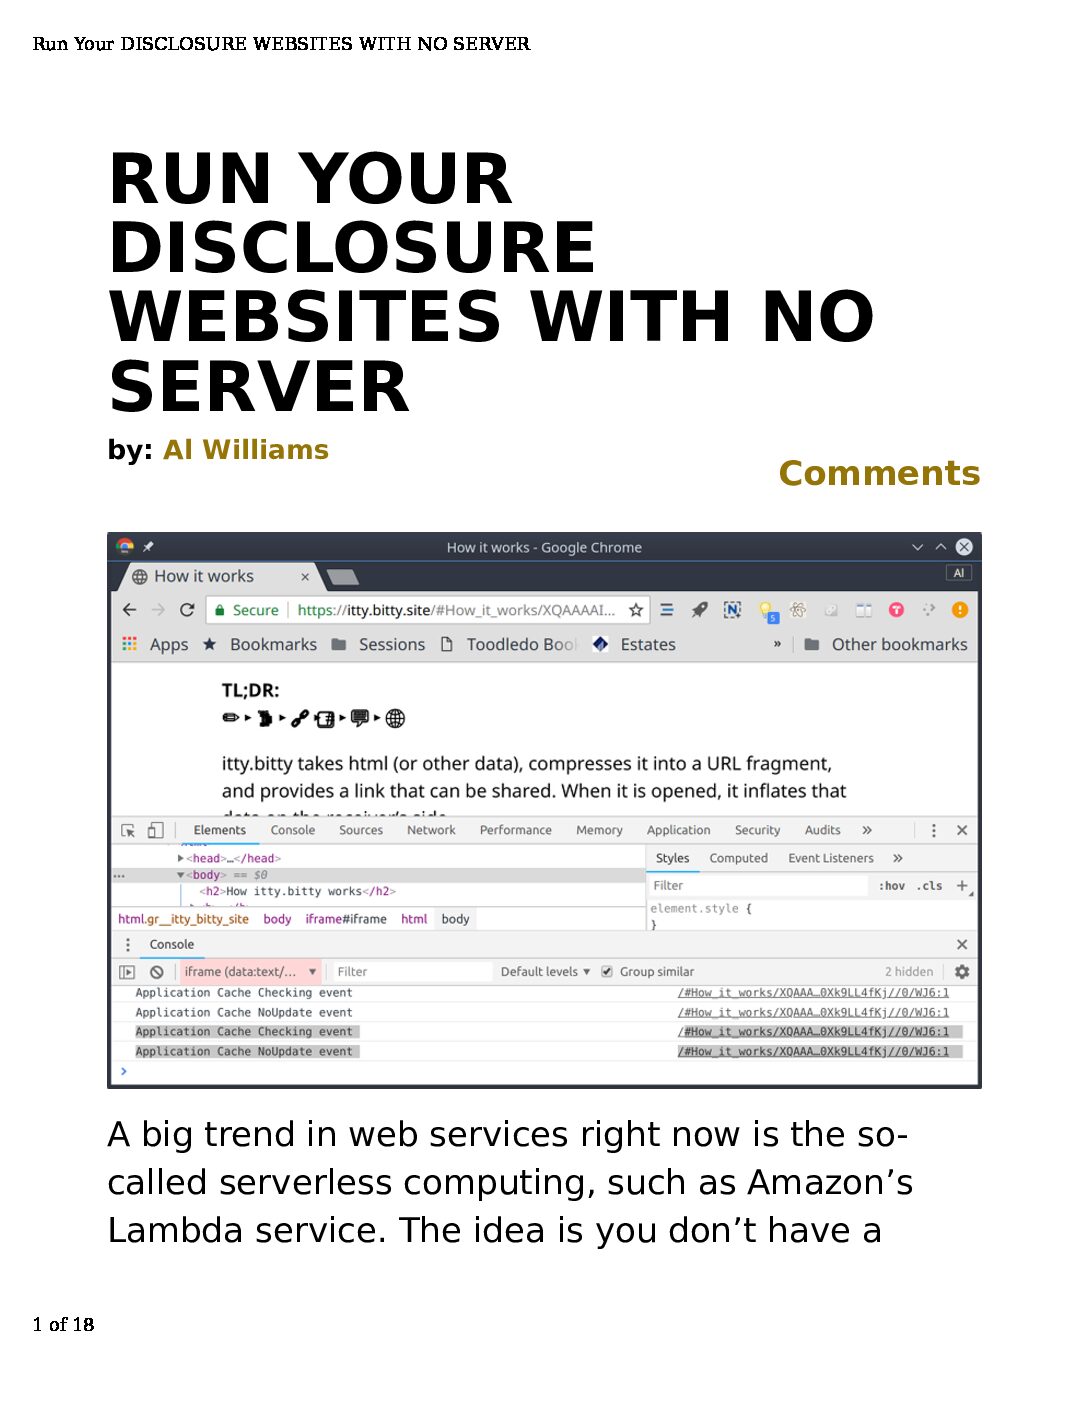Open the Al Williams author link

246,450
